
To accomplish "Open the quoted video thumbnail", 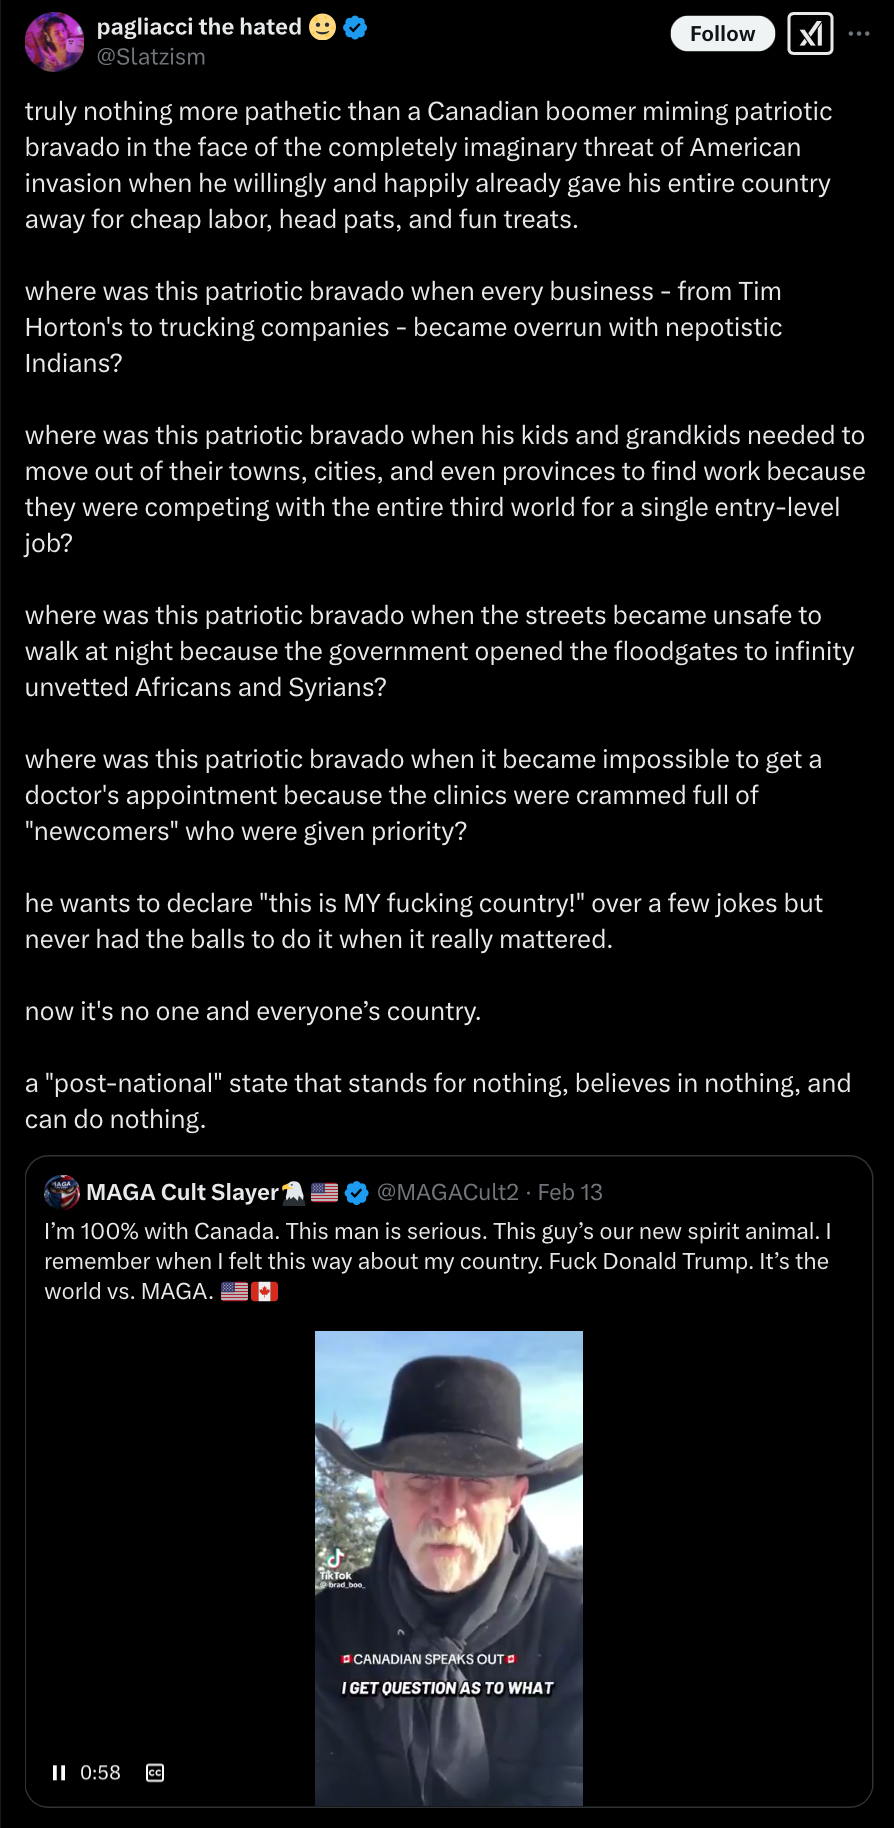I will 449,1568.
